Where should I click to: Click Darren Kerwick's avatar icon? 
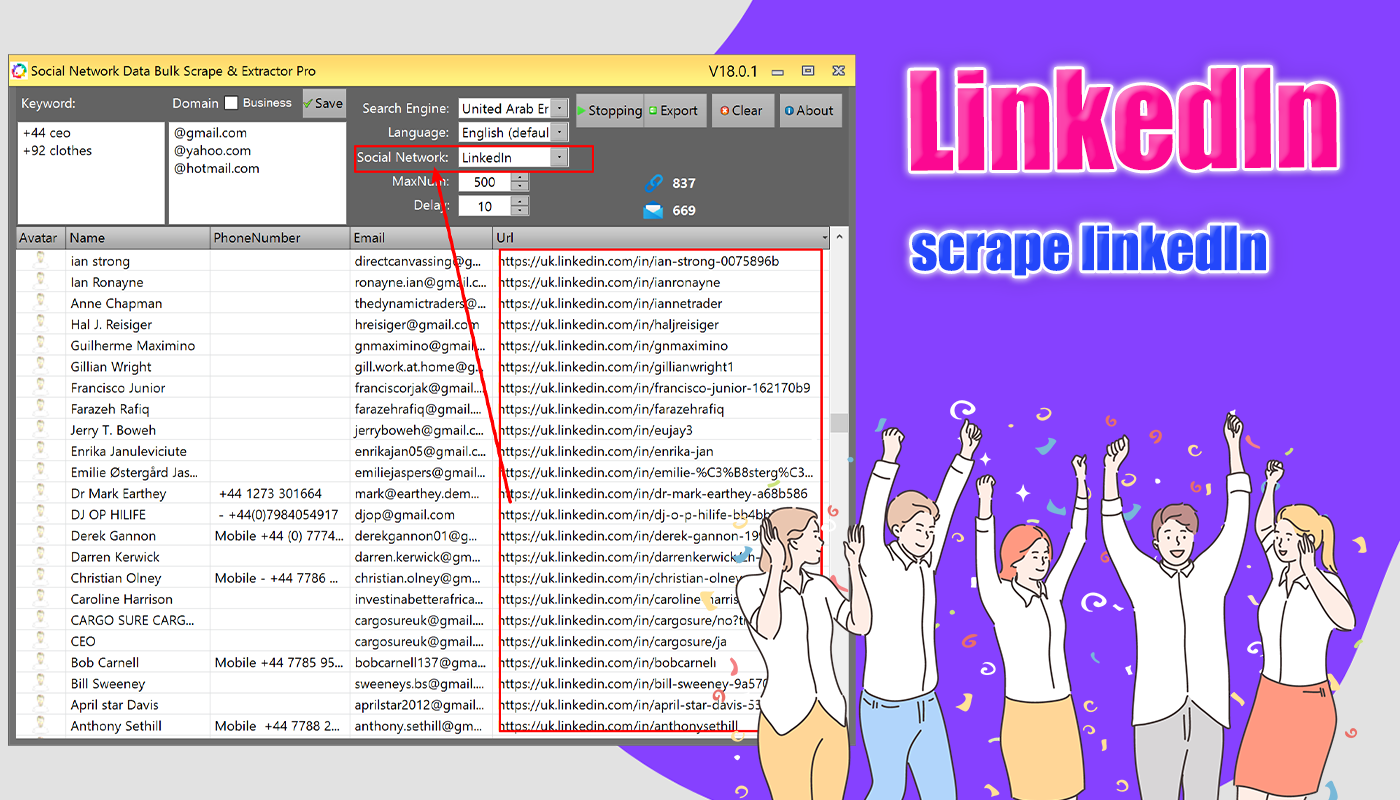tap(41, 556)
